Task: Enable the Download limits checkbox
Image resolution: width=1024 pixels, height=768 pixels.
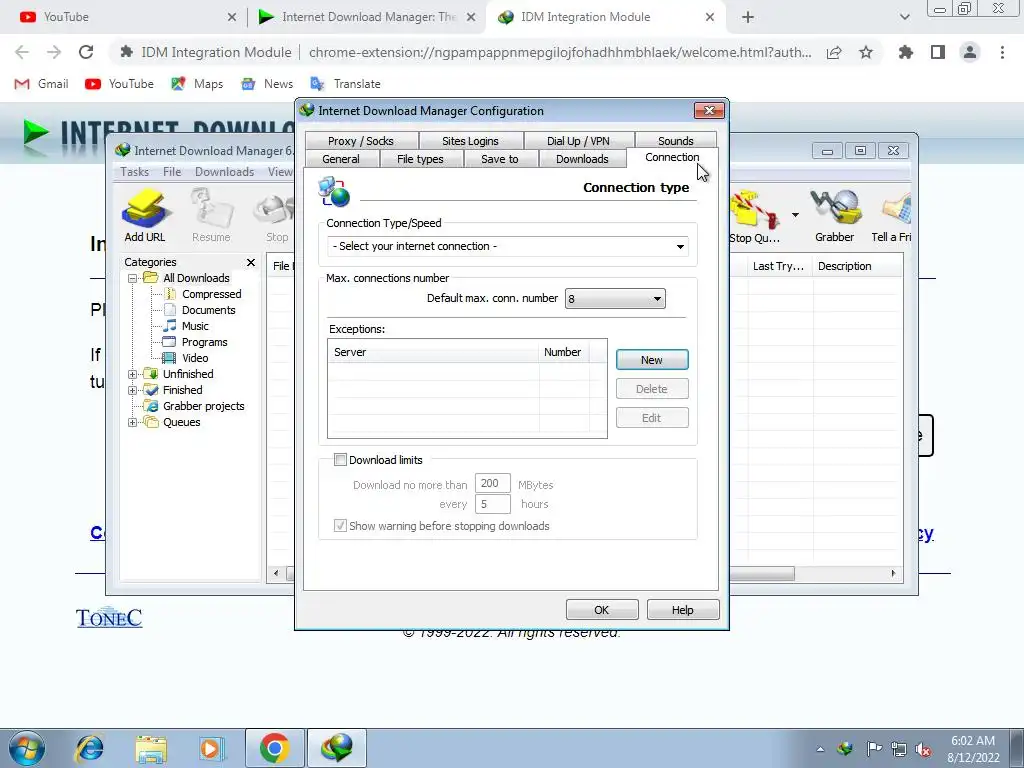Action: pyautogui.click(x=340, y=460)
